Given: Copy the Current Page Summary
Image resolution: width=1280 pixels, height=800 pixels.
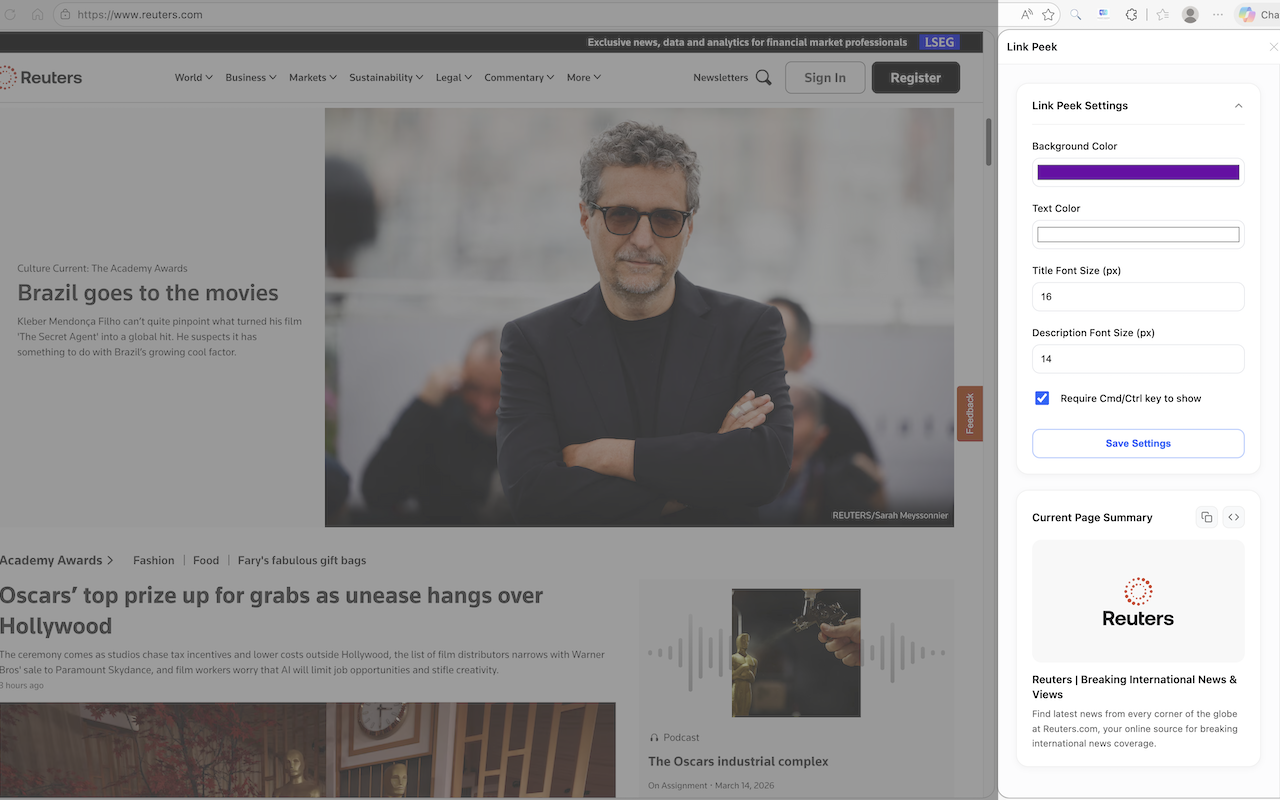Looking at the screenshot, I should click(1207, 517).
